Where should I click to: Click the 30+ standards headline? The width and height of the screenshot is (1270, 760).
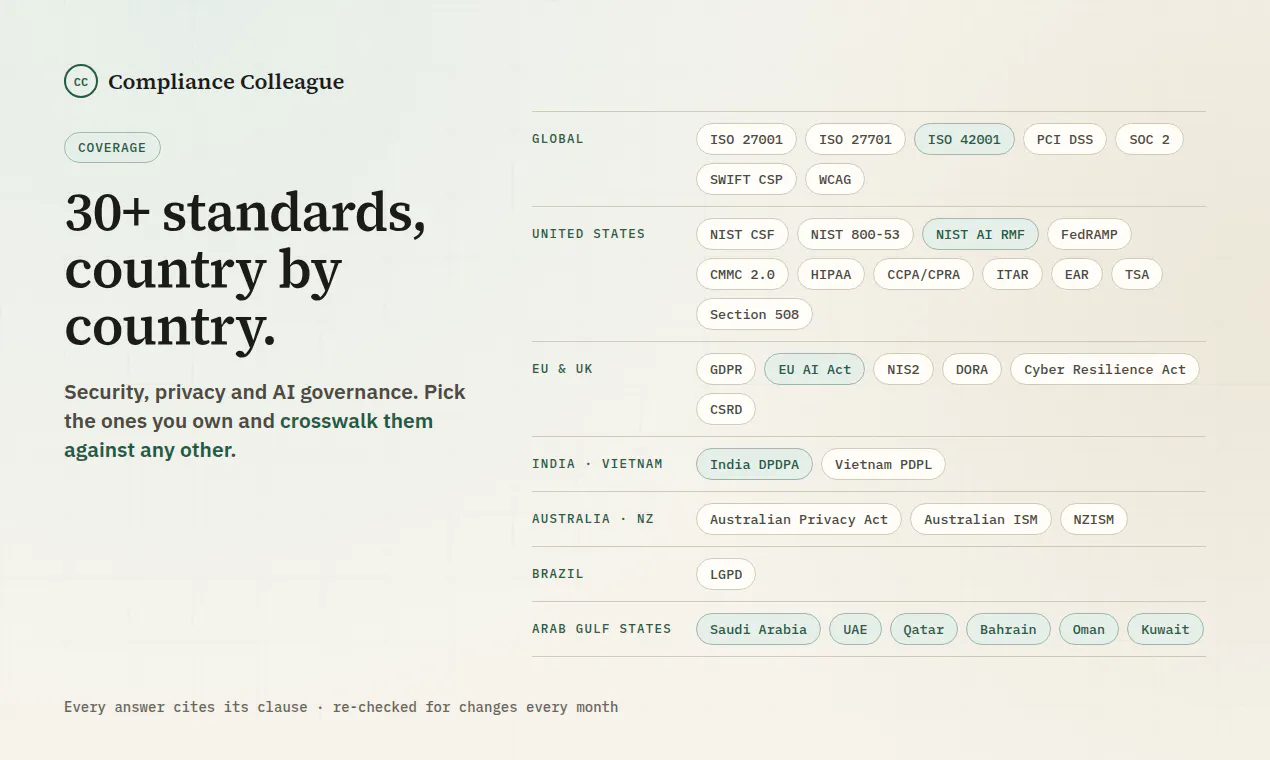click(246, 270)
